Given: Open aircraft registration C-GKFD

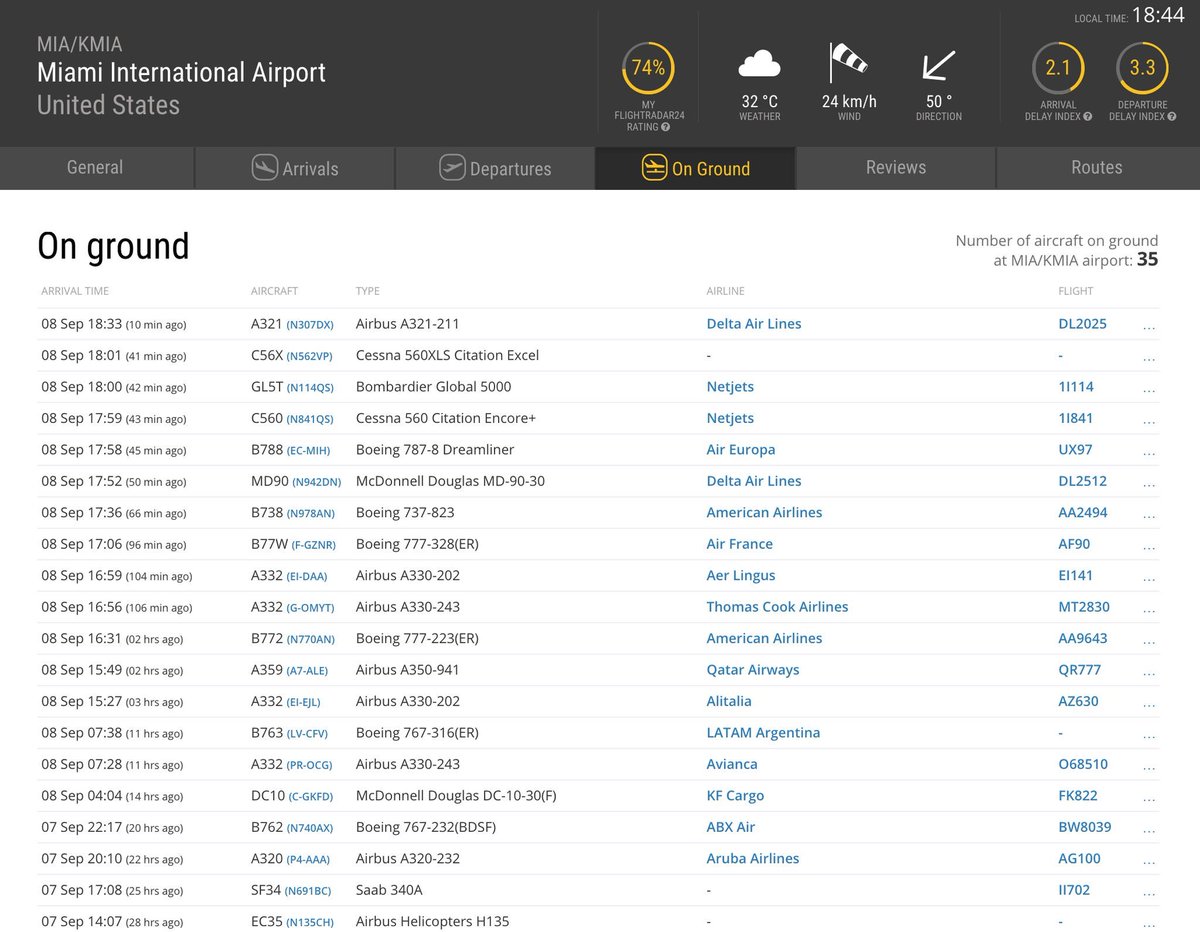Looking at the screenshot, I should [311, 797].
